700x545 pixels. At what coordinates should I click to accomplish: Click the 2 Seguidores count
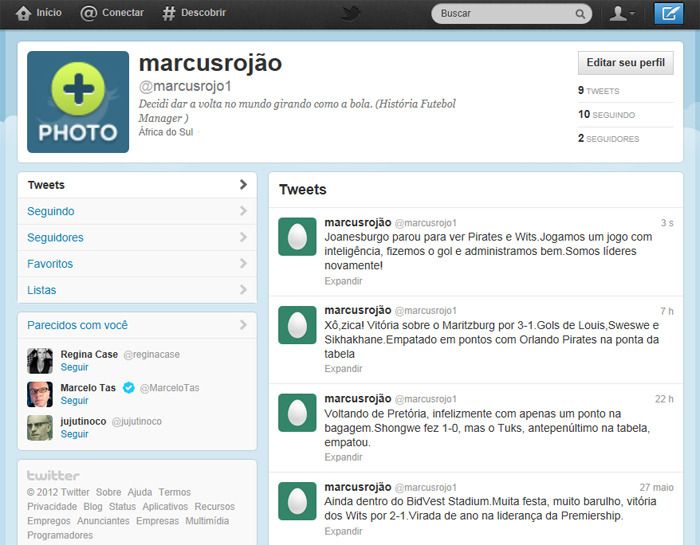coord(609,139)
